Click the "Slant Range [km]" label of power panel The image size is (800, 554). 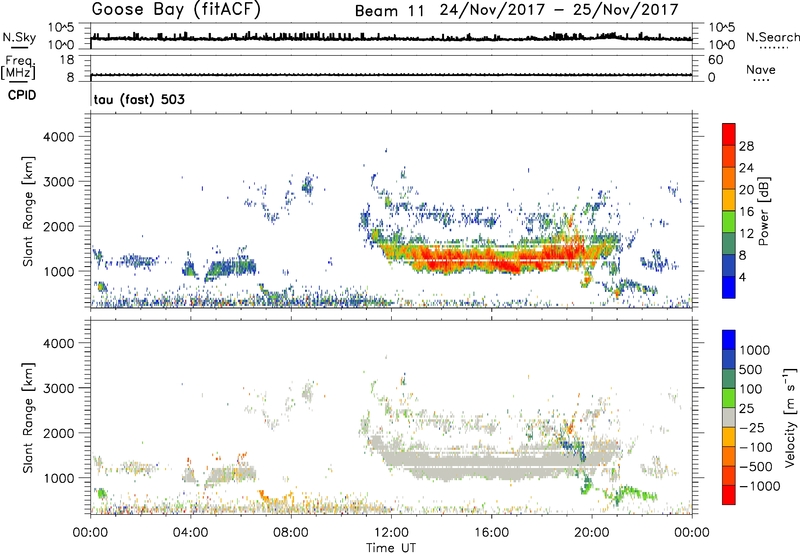pyautogui.click(x=28, y=211)
